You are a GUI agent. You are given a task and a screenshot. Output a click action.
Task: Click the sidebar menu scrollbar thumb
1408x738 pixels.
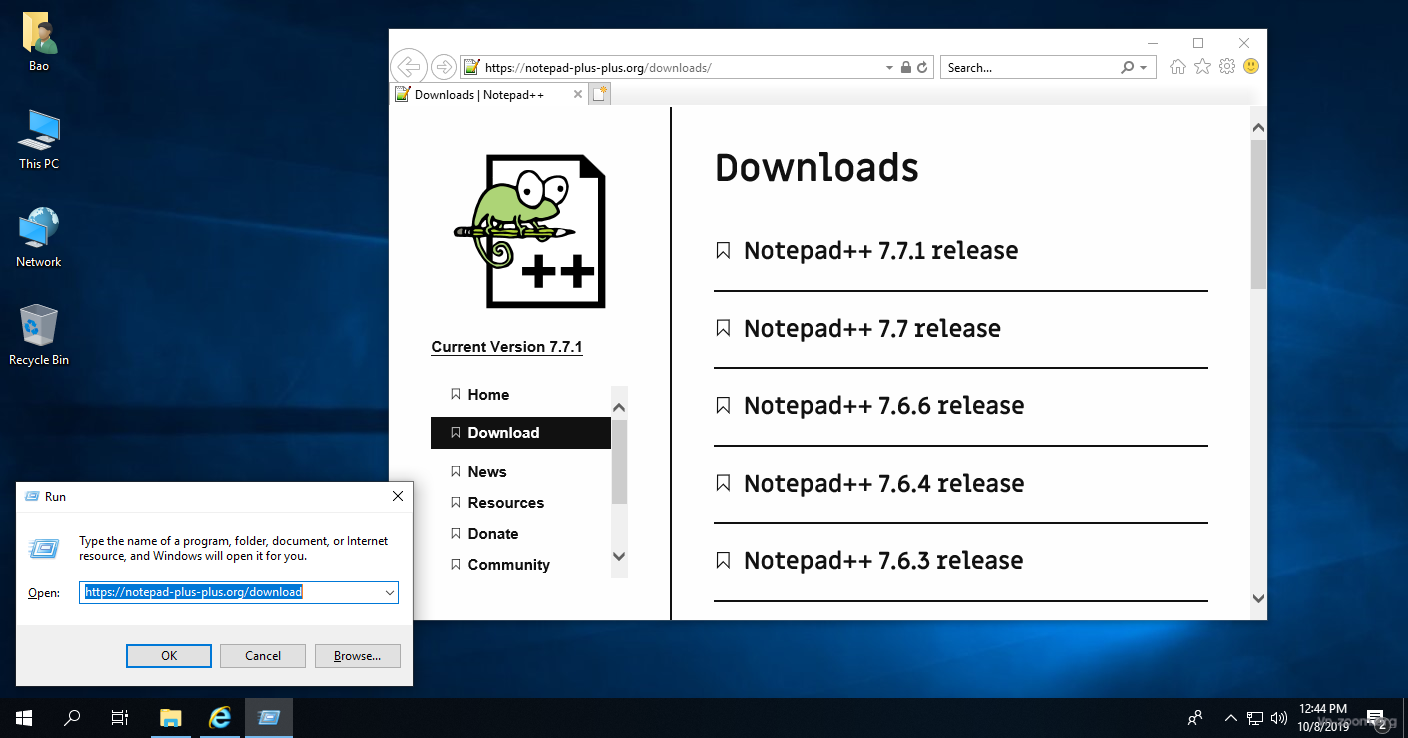[619, 461]
